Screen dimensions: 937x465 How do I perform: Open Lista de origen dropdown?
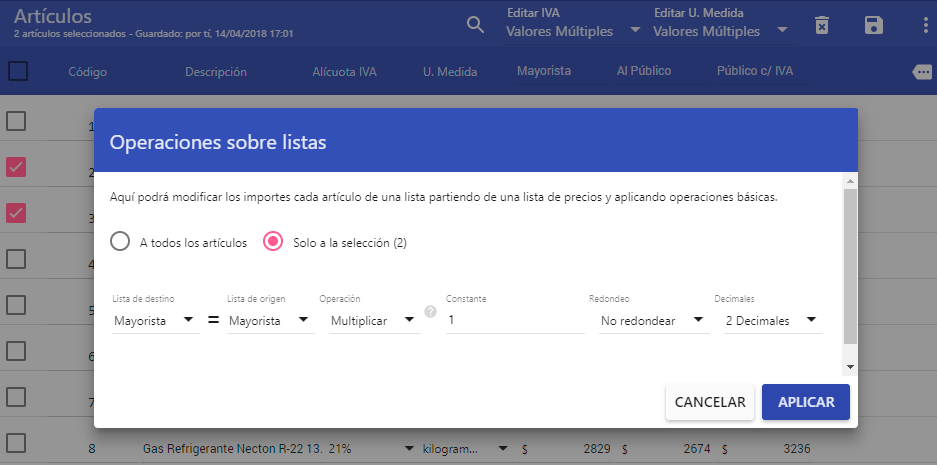[270, 320]
